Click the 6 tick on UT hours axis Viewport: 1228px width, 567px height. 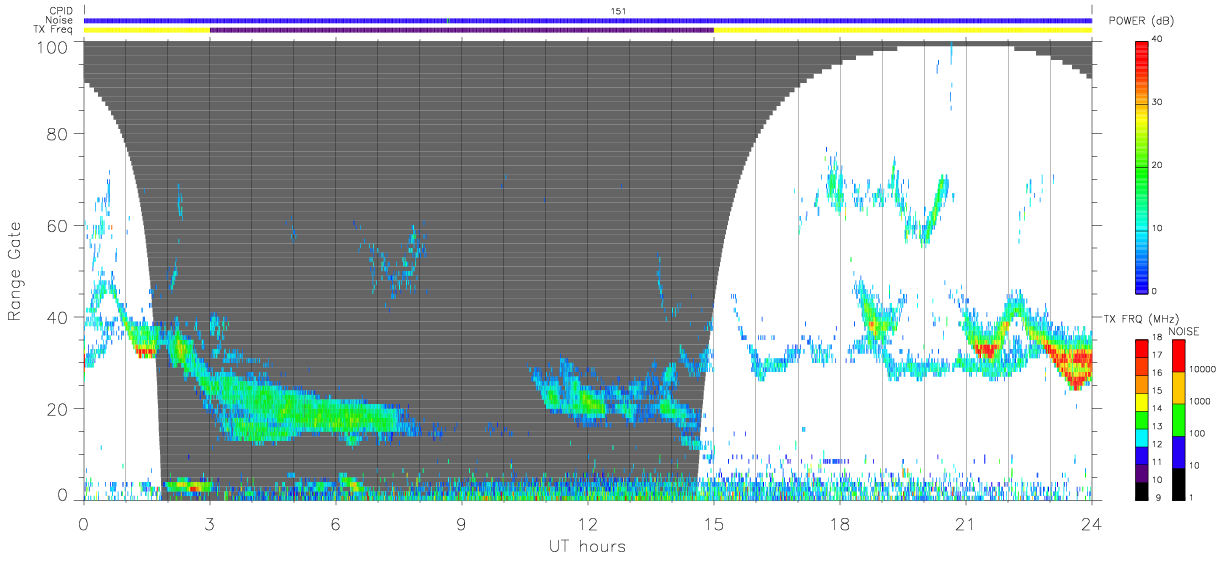point(336,523)
